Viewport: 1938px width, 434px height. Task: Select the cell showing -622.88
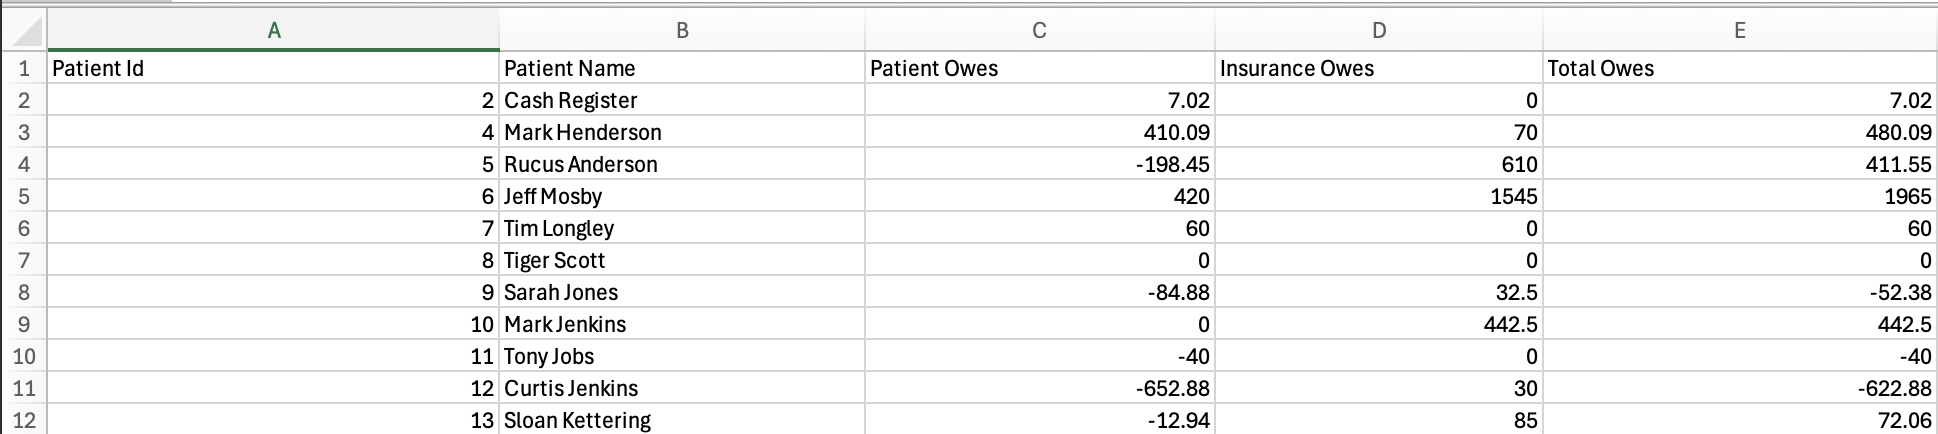(1740, 388)
